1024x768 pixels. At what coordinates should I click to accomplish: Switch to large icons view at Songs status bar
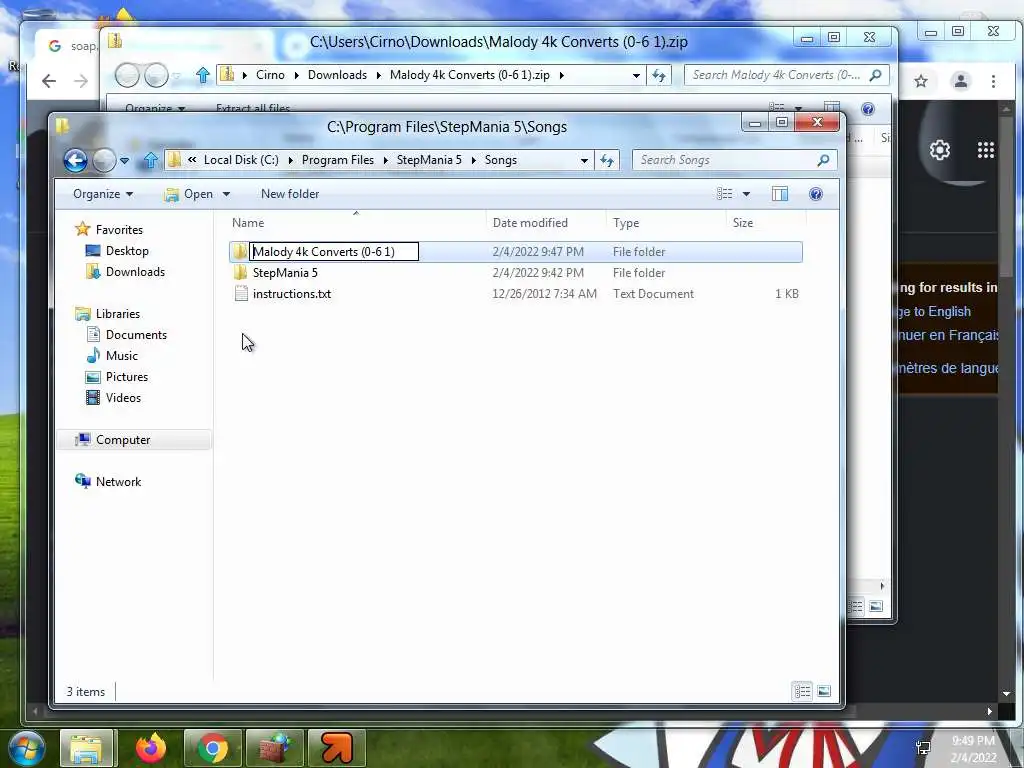point(824,691)
